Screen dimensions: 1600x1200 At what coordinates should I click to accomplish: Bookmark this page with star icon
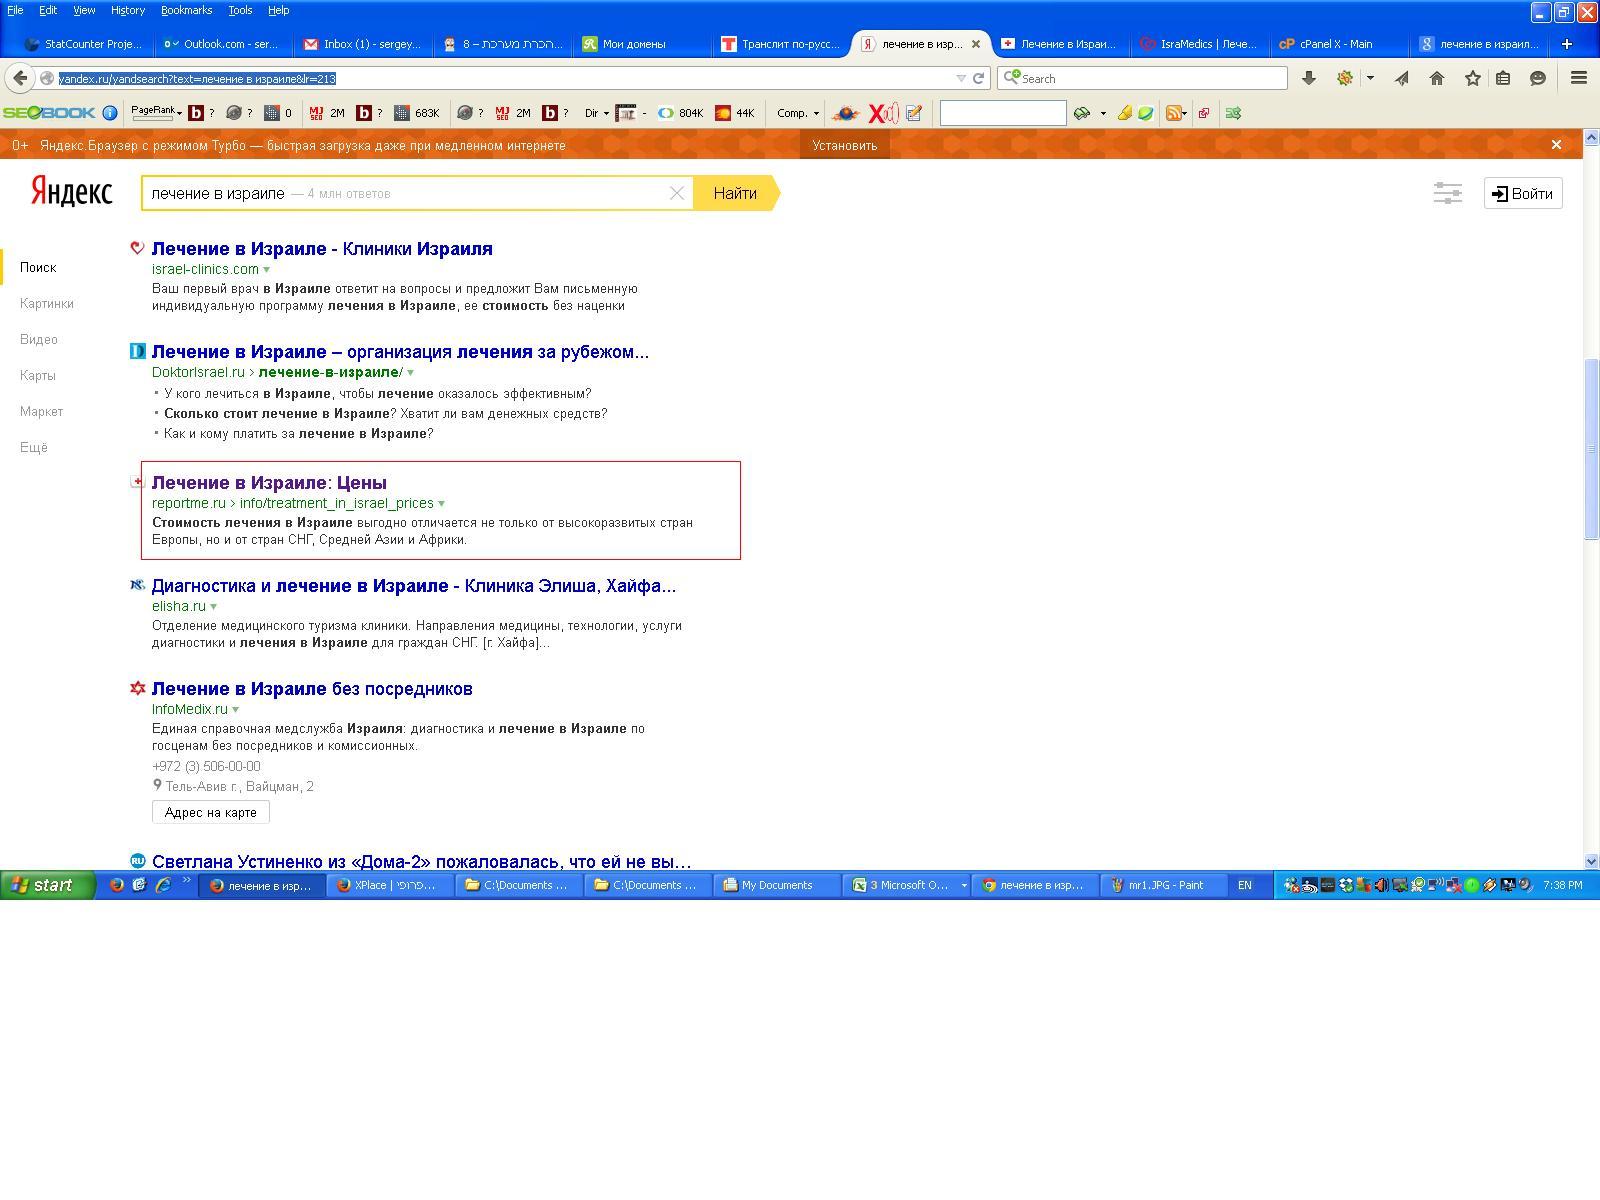point(1472,78)
